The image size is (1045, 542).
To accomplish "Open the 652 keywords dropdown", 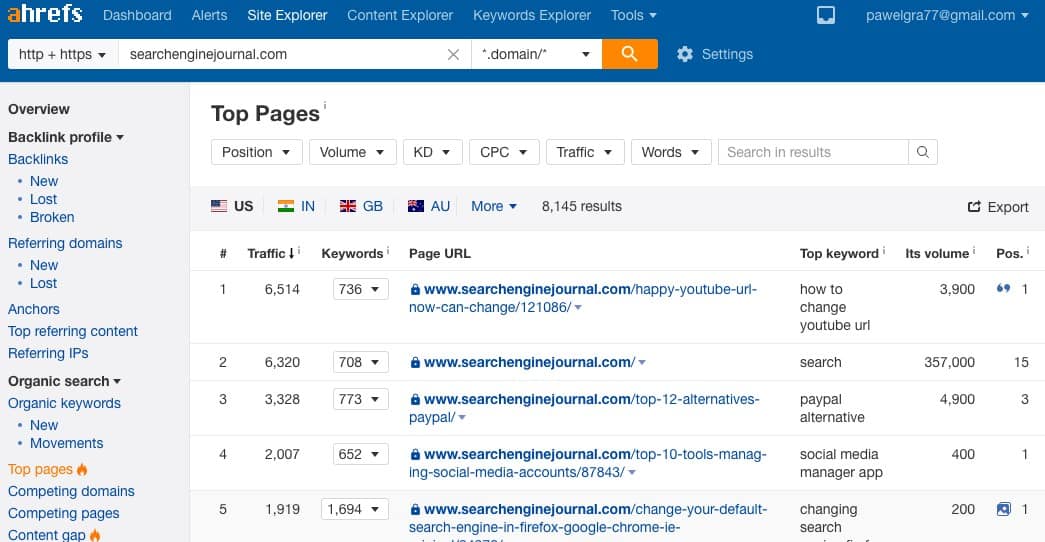I will pos(361,455).
